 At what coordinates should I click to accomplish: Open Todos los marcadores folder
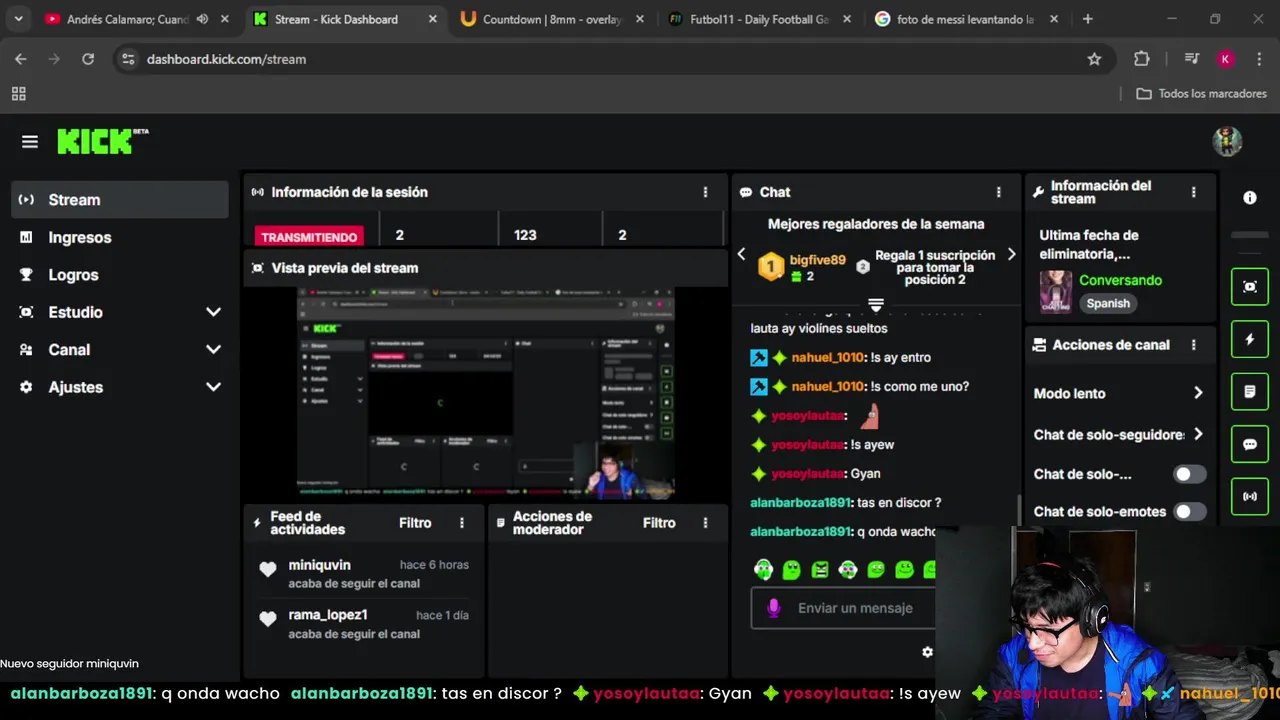click(x=1202, y=93)
